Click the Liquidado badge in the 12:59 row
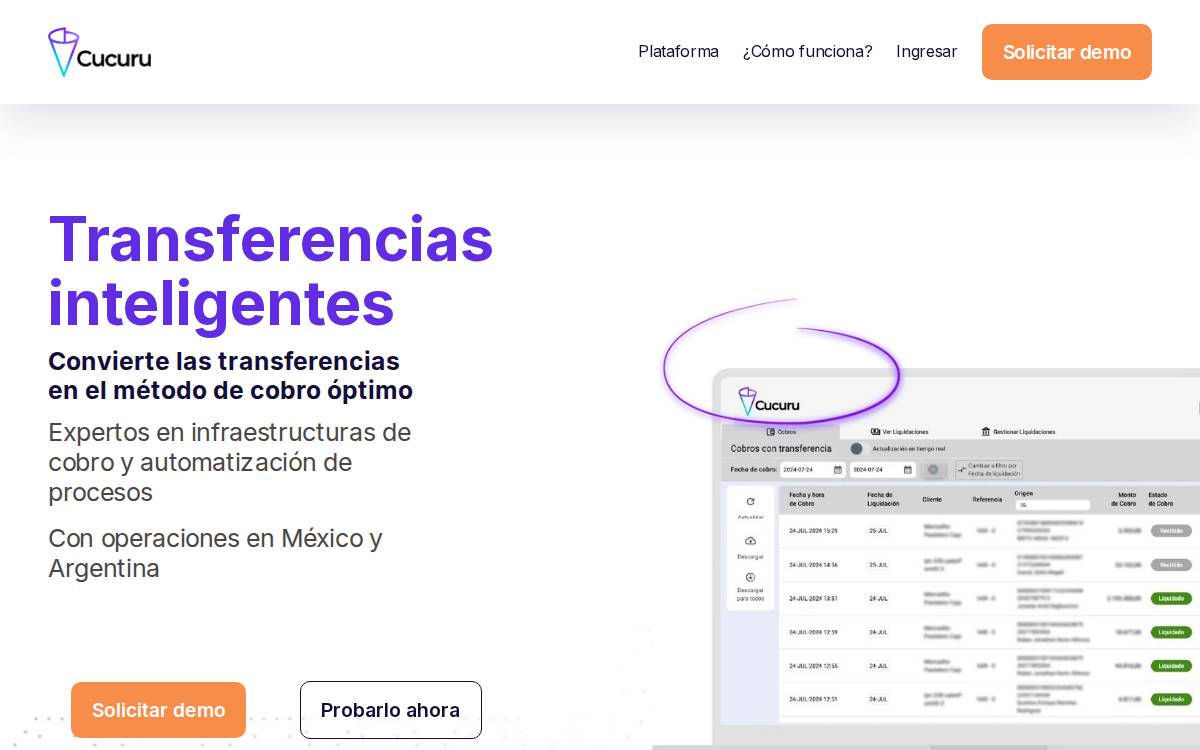 tap(1171, 632)
